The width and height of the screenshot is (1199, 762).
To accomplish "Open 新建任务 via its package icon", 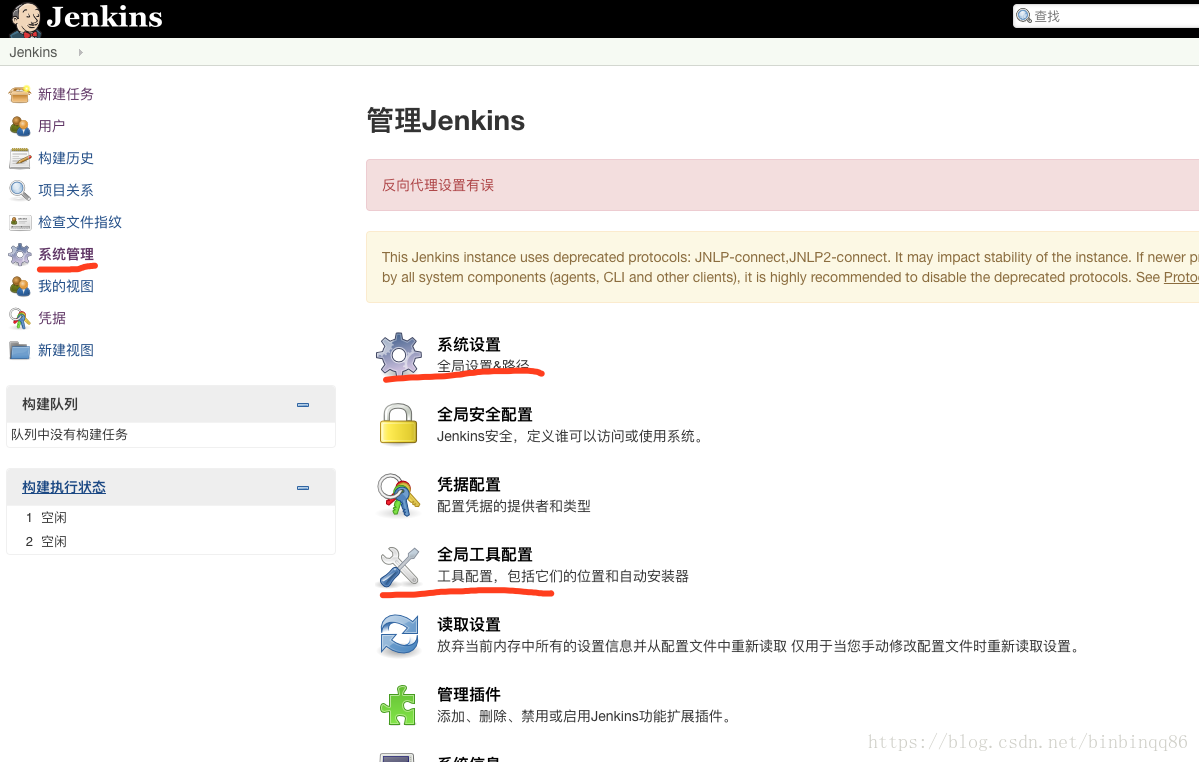I will (x=22, y=94).
